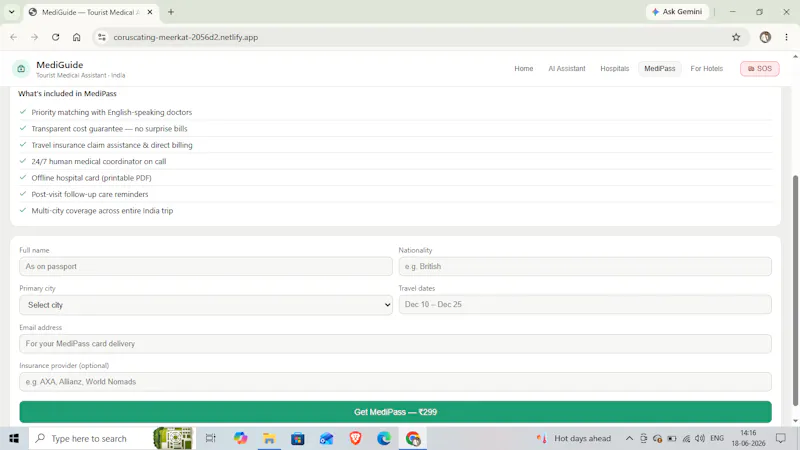The image size is (800, 450).
Task: Click Get MediPass ₹299 button
Action: click(395, 412)
